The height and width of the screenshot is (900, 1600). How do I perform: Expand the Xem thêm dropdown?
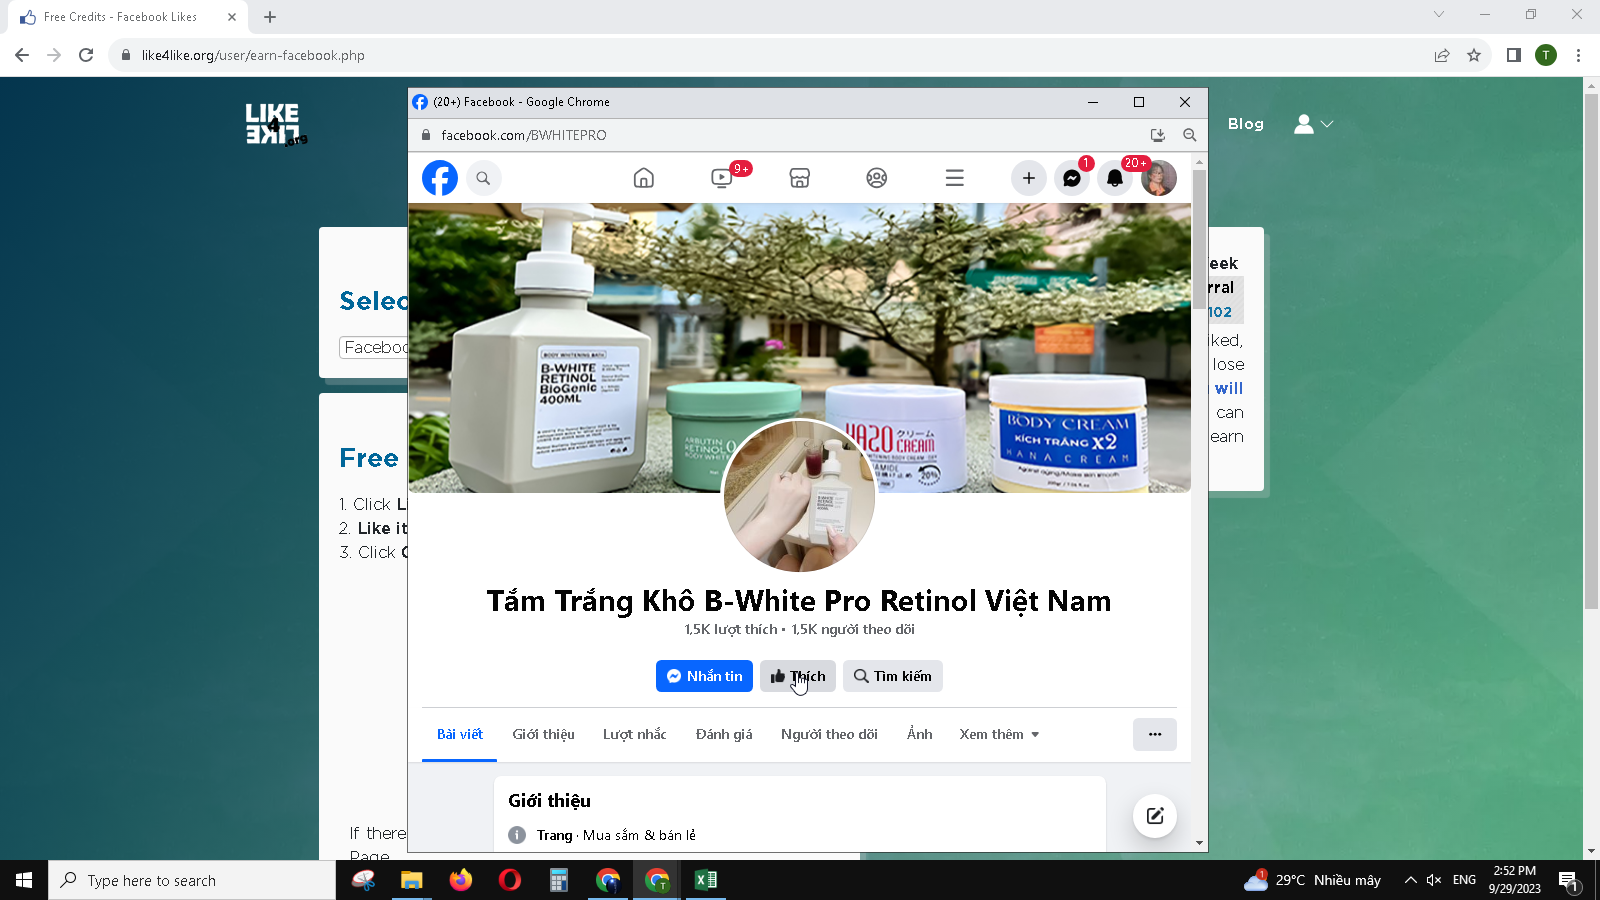pos(1000,734)
